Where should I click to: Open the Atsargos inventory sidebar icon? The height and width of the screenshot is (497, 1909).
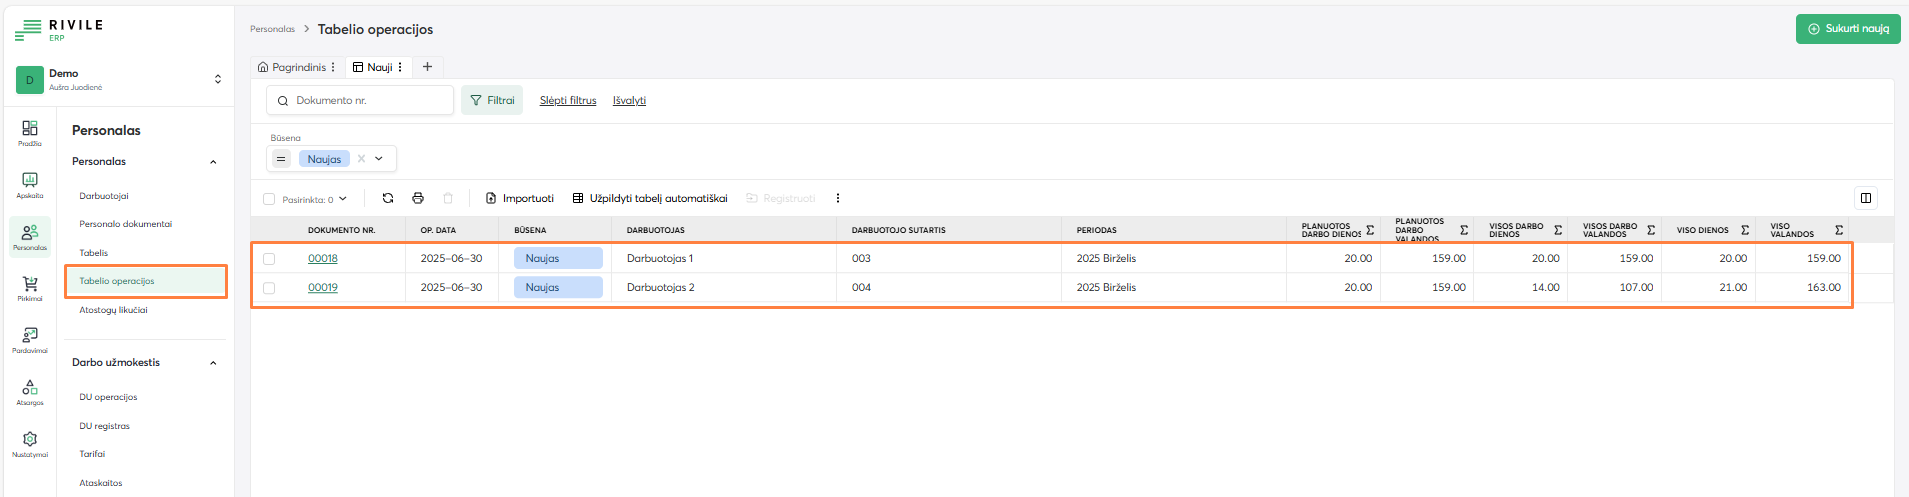pos(30,391)
